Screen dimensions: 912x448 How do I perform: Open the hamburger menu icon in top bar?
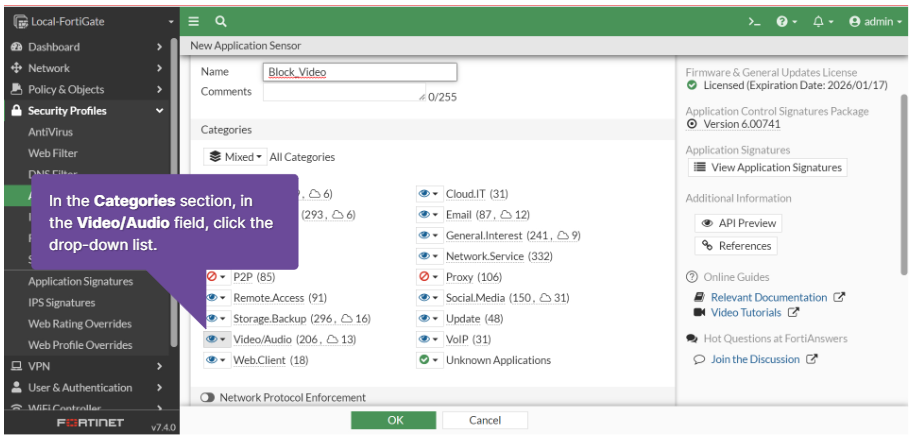[194, 22]
